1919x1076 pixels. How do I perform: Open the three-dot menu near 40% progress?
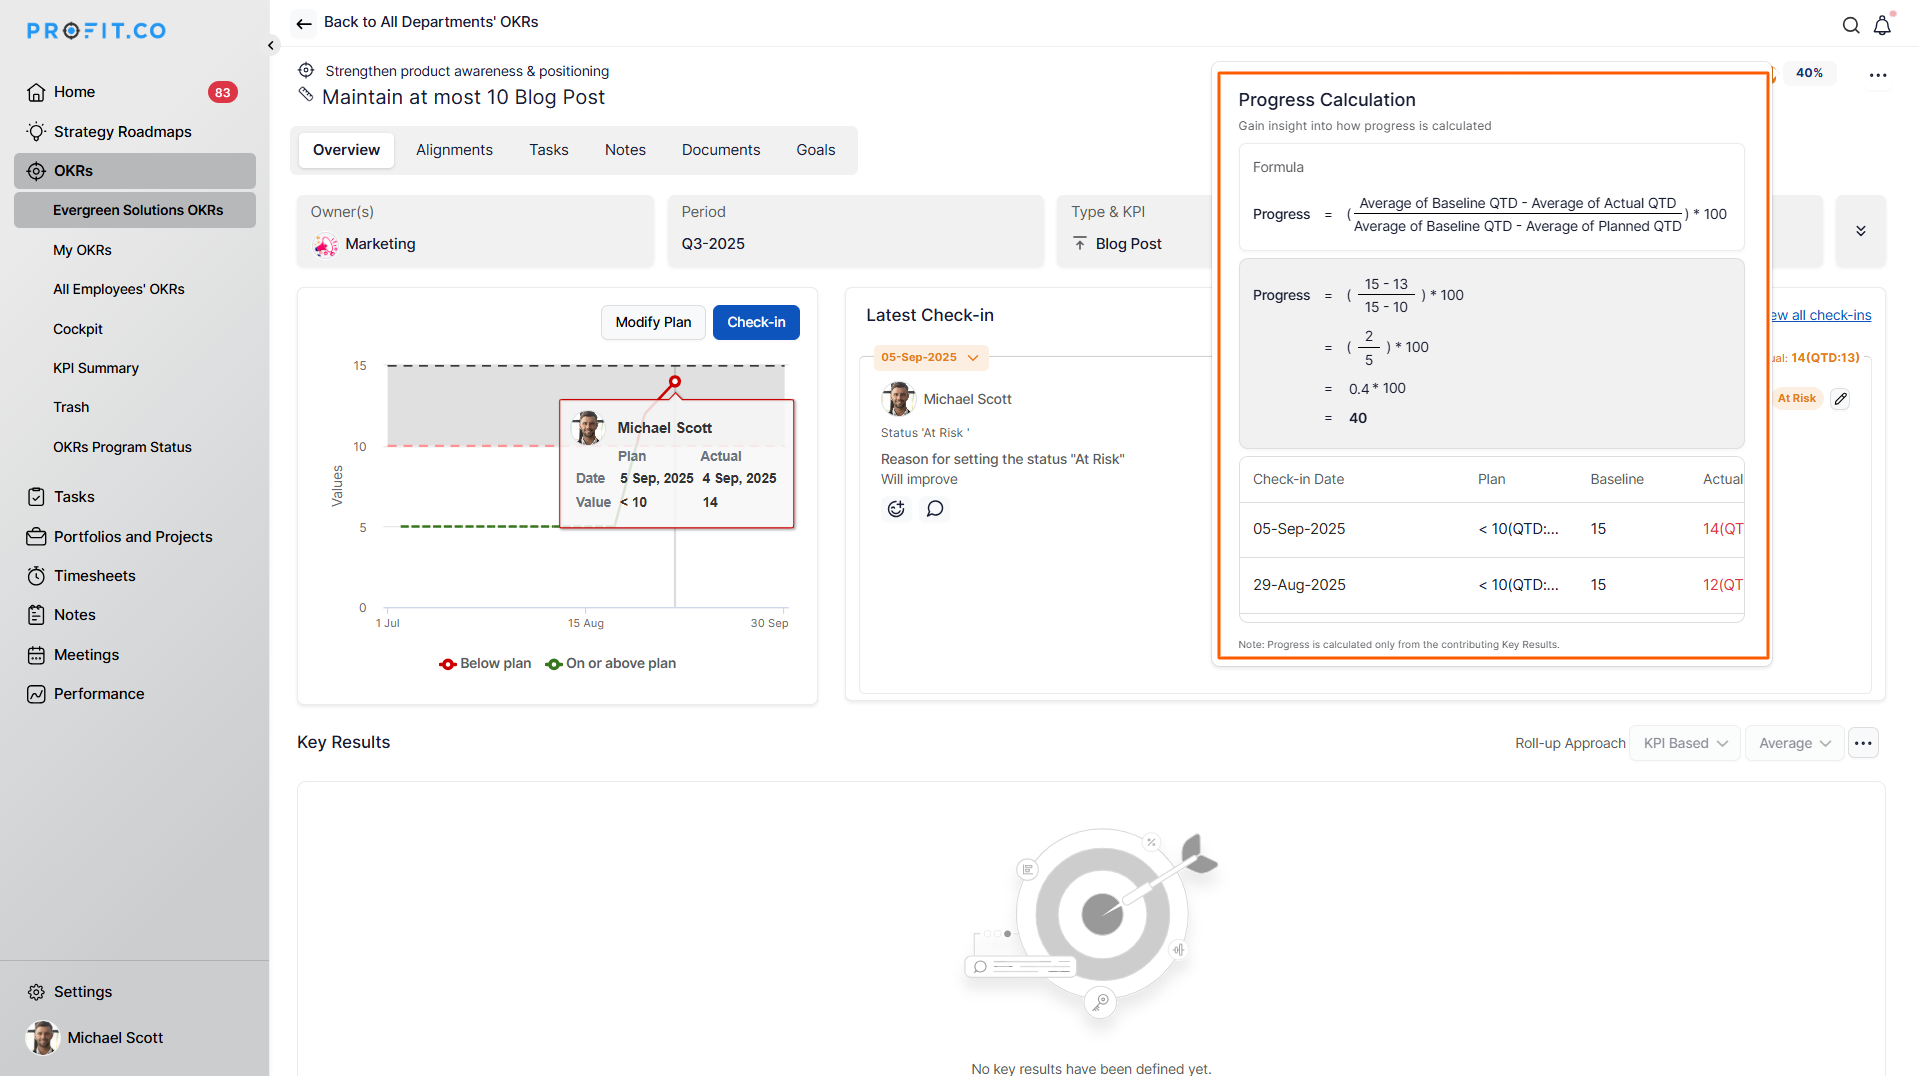tap(1878, 75)
